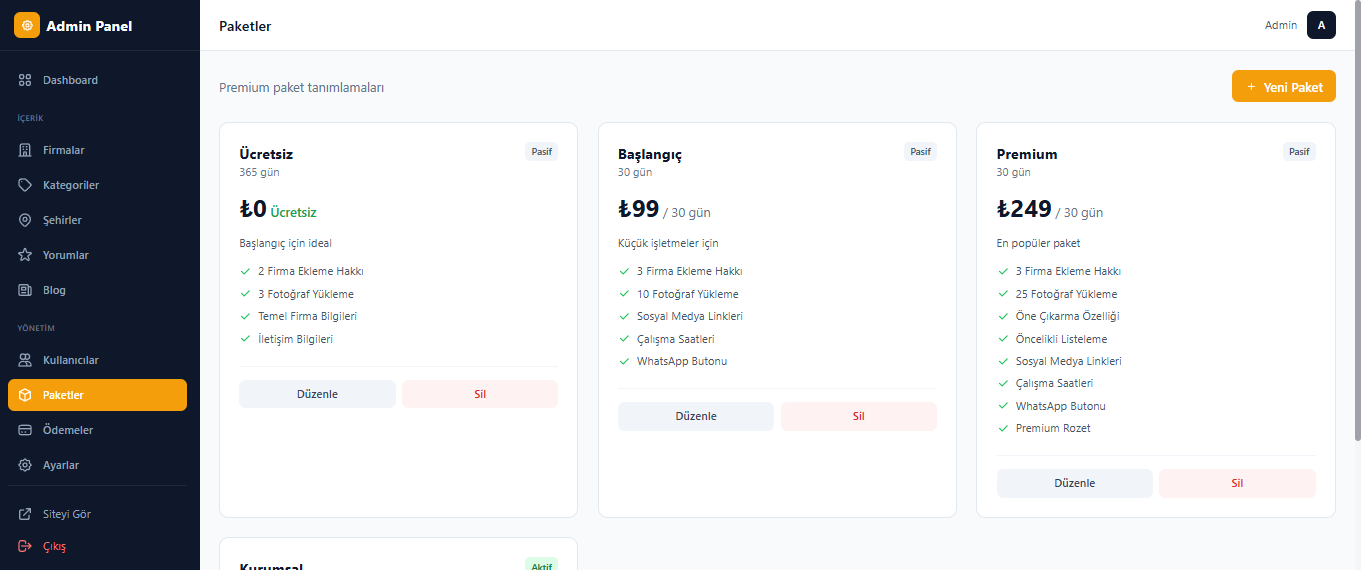Open the Ayarlar settings gear icon
Viewport: 1366px width, 570px height.
(26, 465)
